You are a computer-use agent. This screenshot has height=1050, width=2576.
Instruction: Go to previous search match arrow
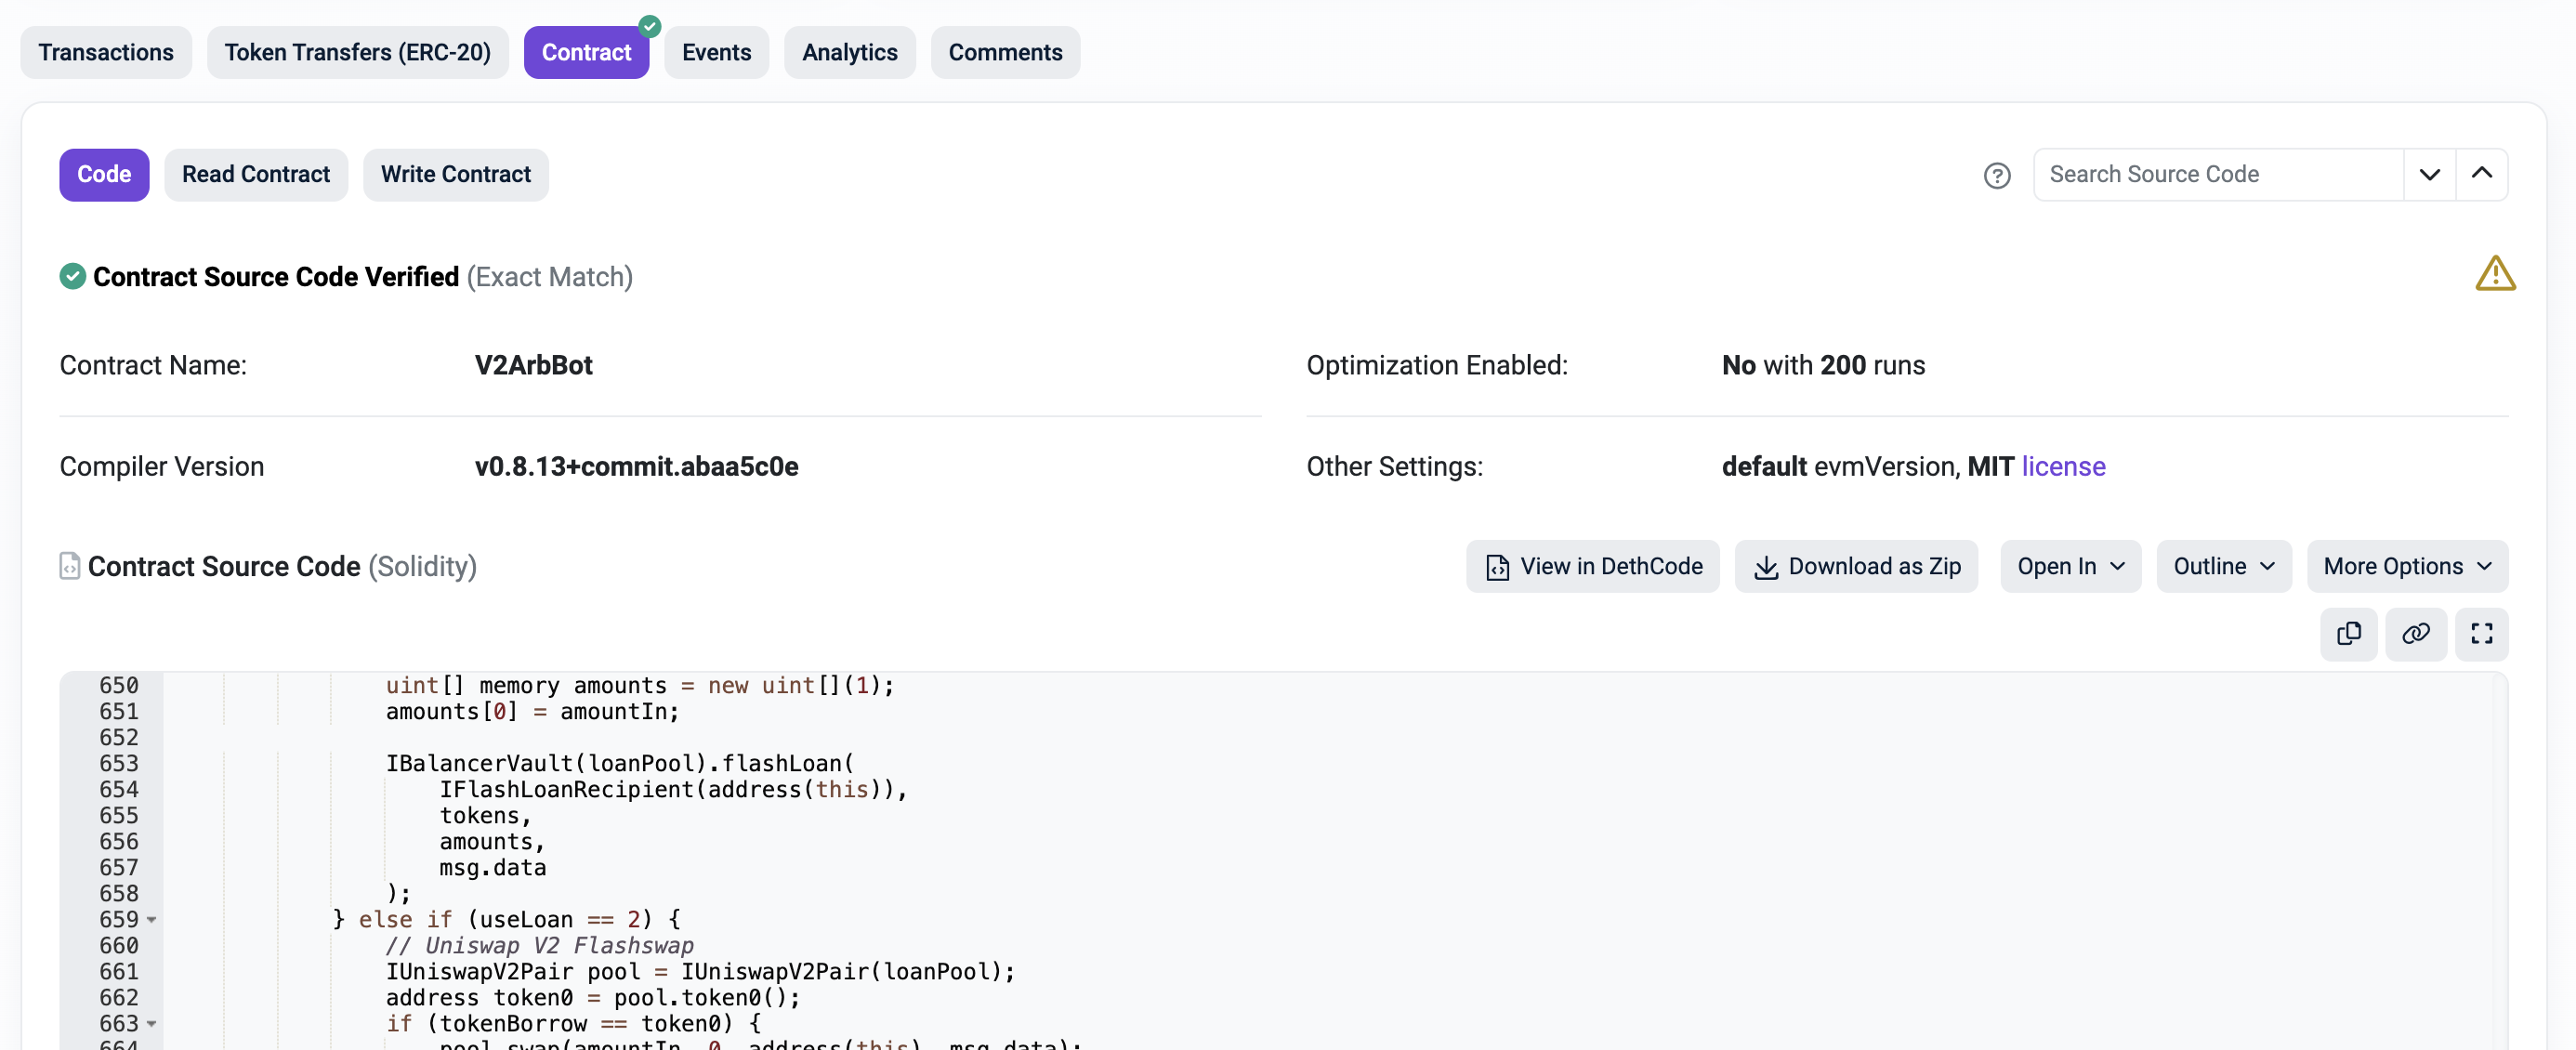(x=2481, y=175)
